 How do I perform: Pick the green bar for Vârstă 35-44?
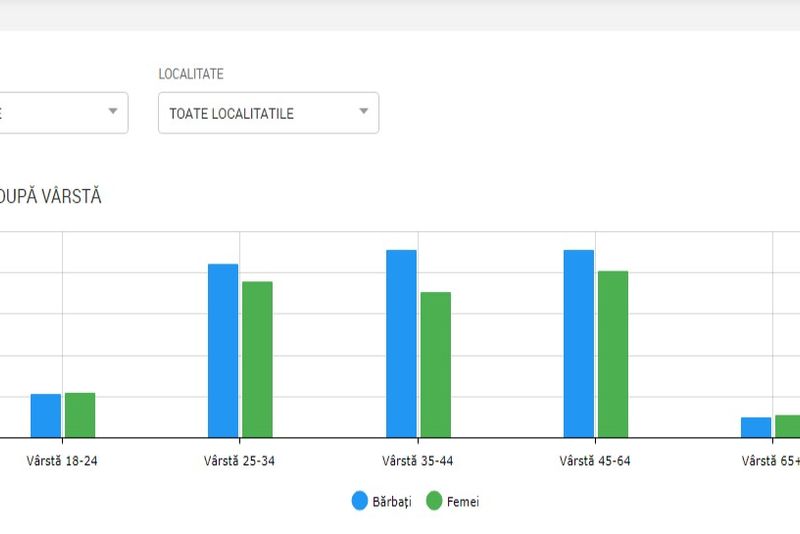click(435, 365)
